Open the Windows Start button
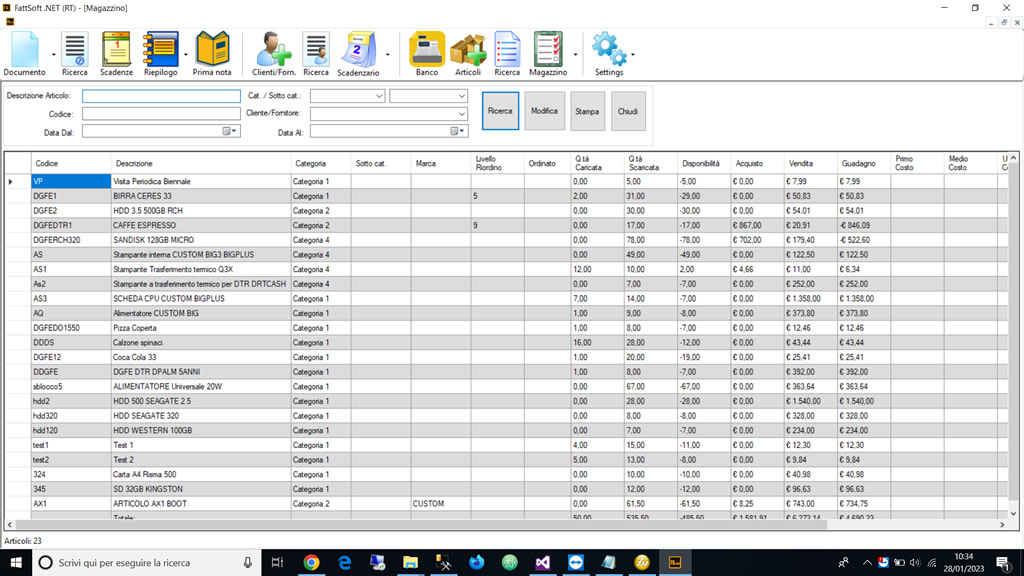 (x=16, y=562)
